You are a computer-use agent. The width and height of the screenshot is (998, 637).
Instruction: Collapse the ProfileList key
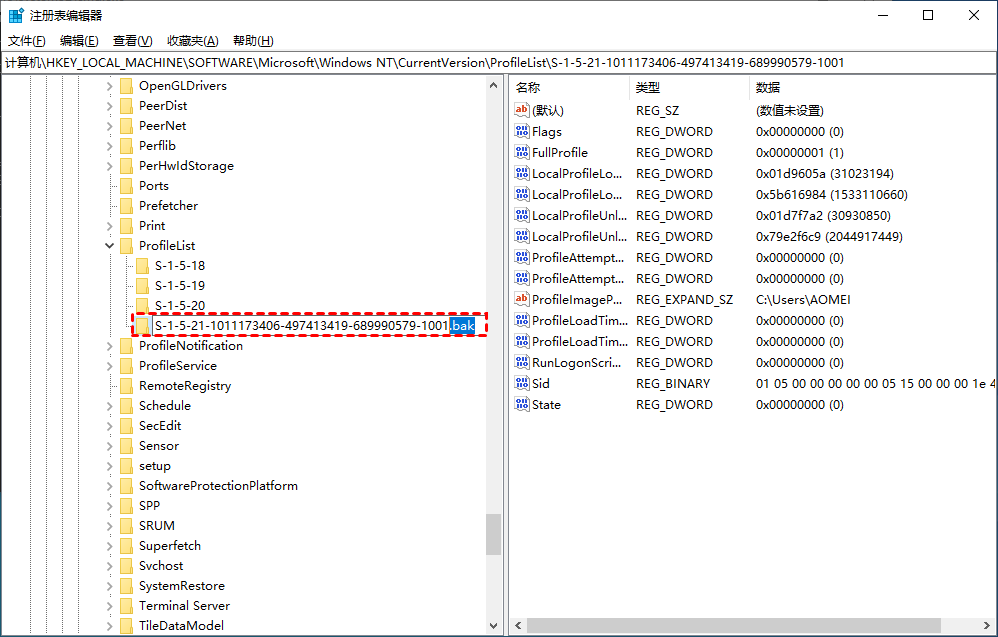[x=109, y=246]
